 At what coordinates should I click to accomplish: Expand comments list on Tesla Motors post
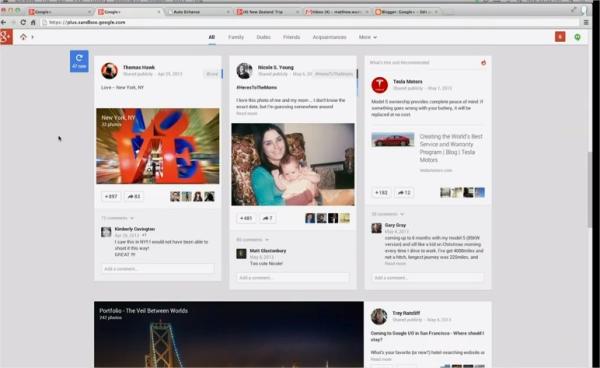coord(388,214)
